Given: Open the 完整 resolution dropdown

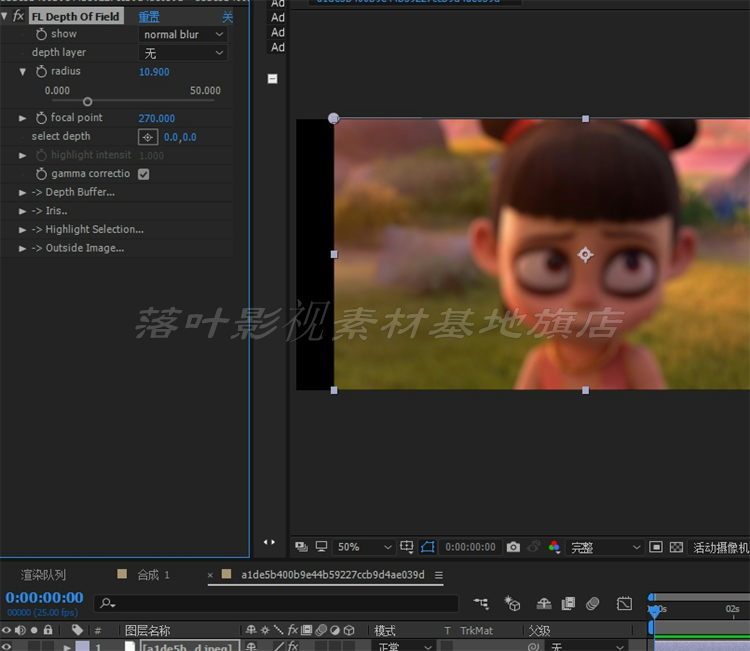Looking at the screenshot, I should [x=605, y=547].
